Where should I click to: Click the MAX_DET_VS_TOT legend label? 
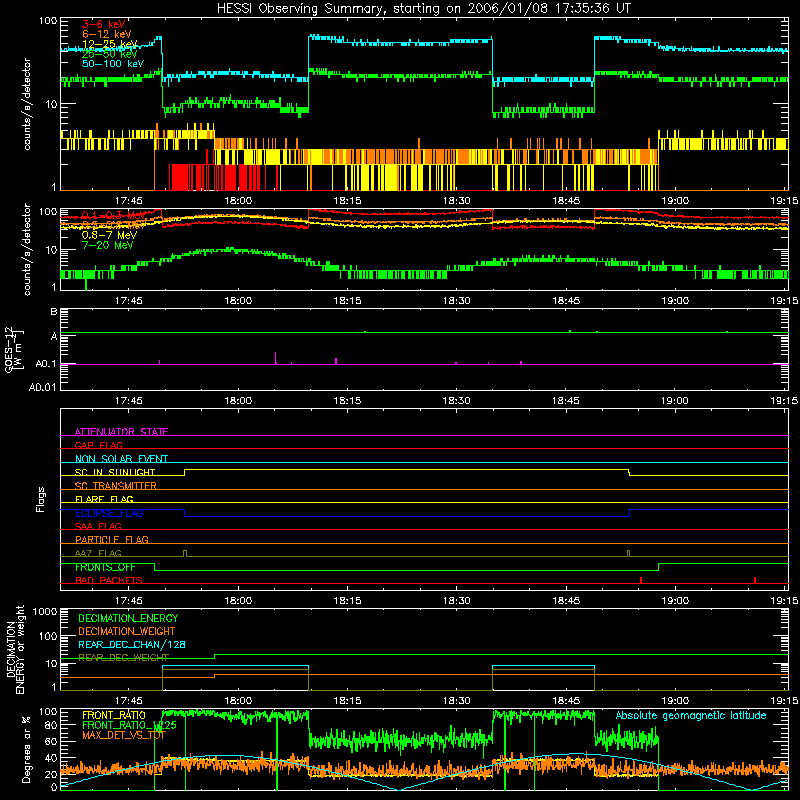[x=124, y=735]
